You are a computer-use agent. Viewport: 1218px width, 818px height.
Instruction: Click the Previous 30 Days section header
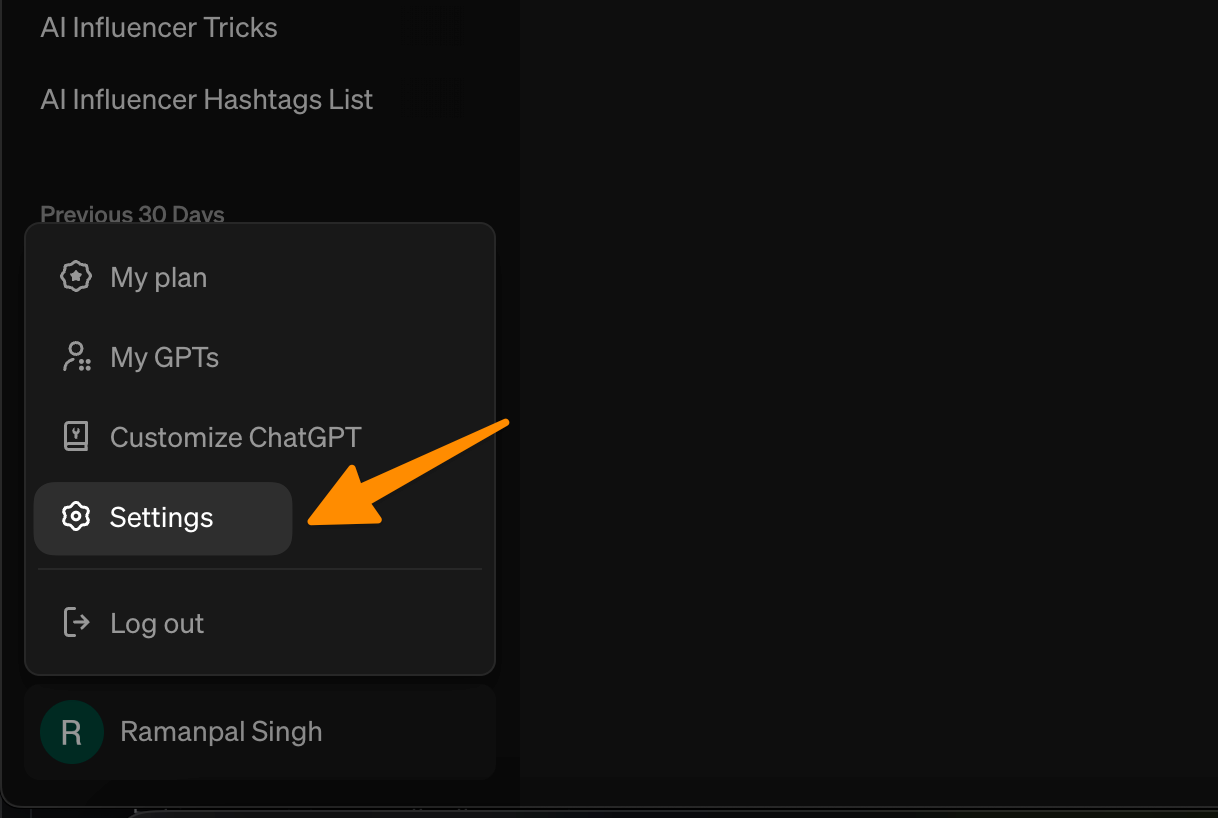[132, 214]
